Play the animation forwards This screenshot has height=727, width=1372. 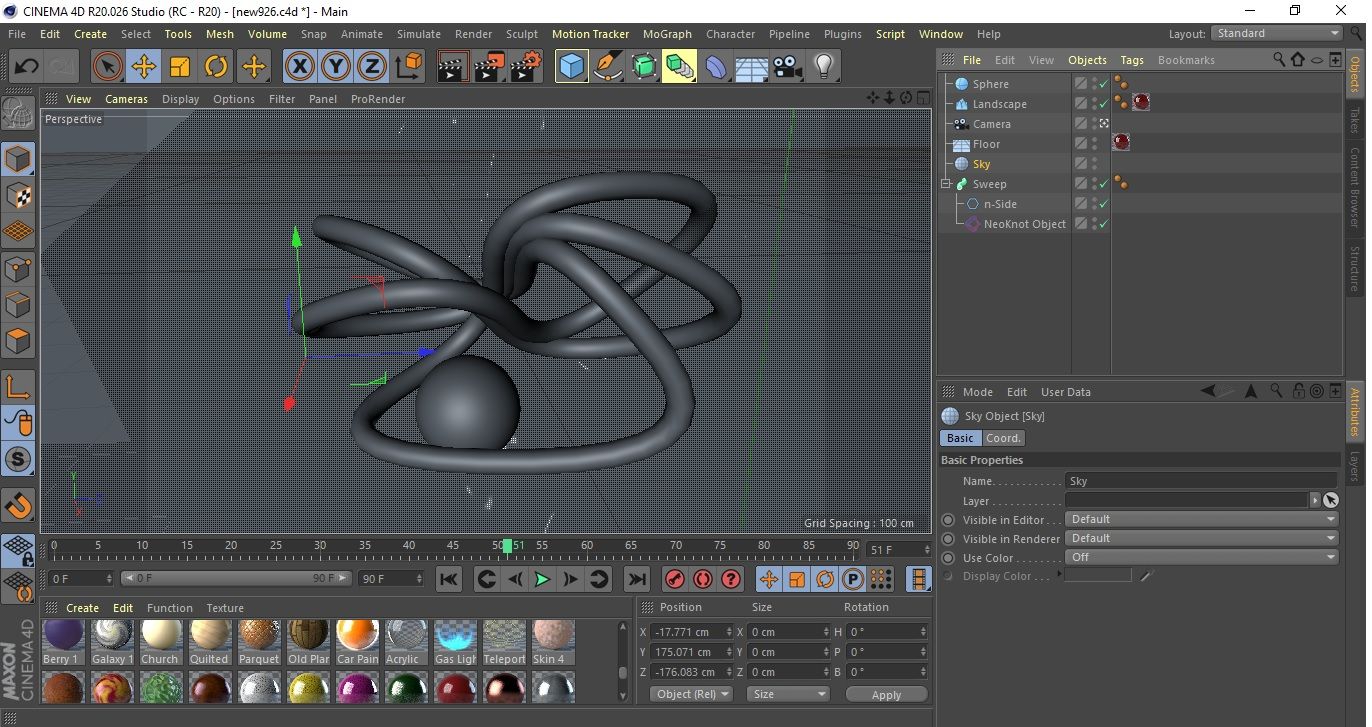(542, 579)
